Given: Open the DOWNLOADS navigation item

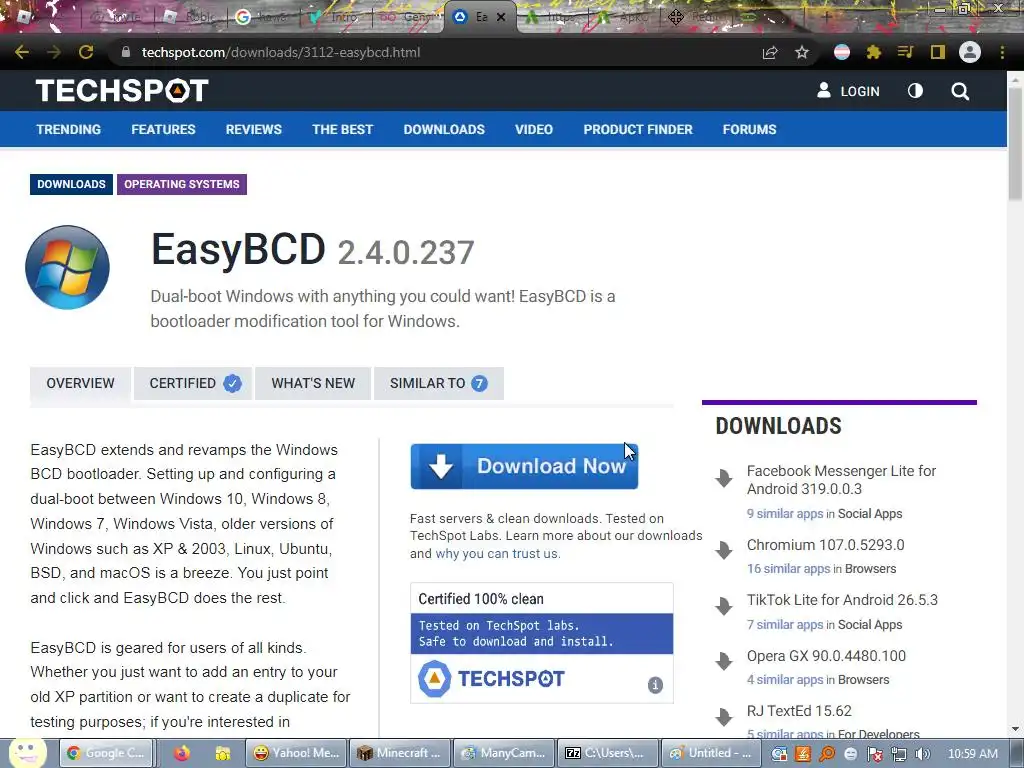Looking at the screenshot, I should pos(444,129).
